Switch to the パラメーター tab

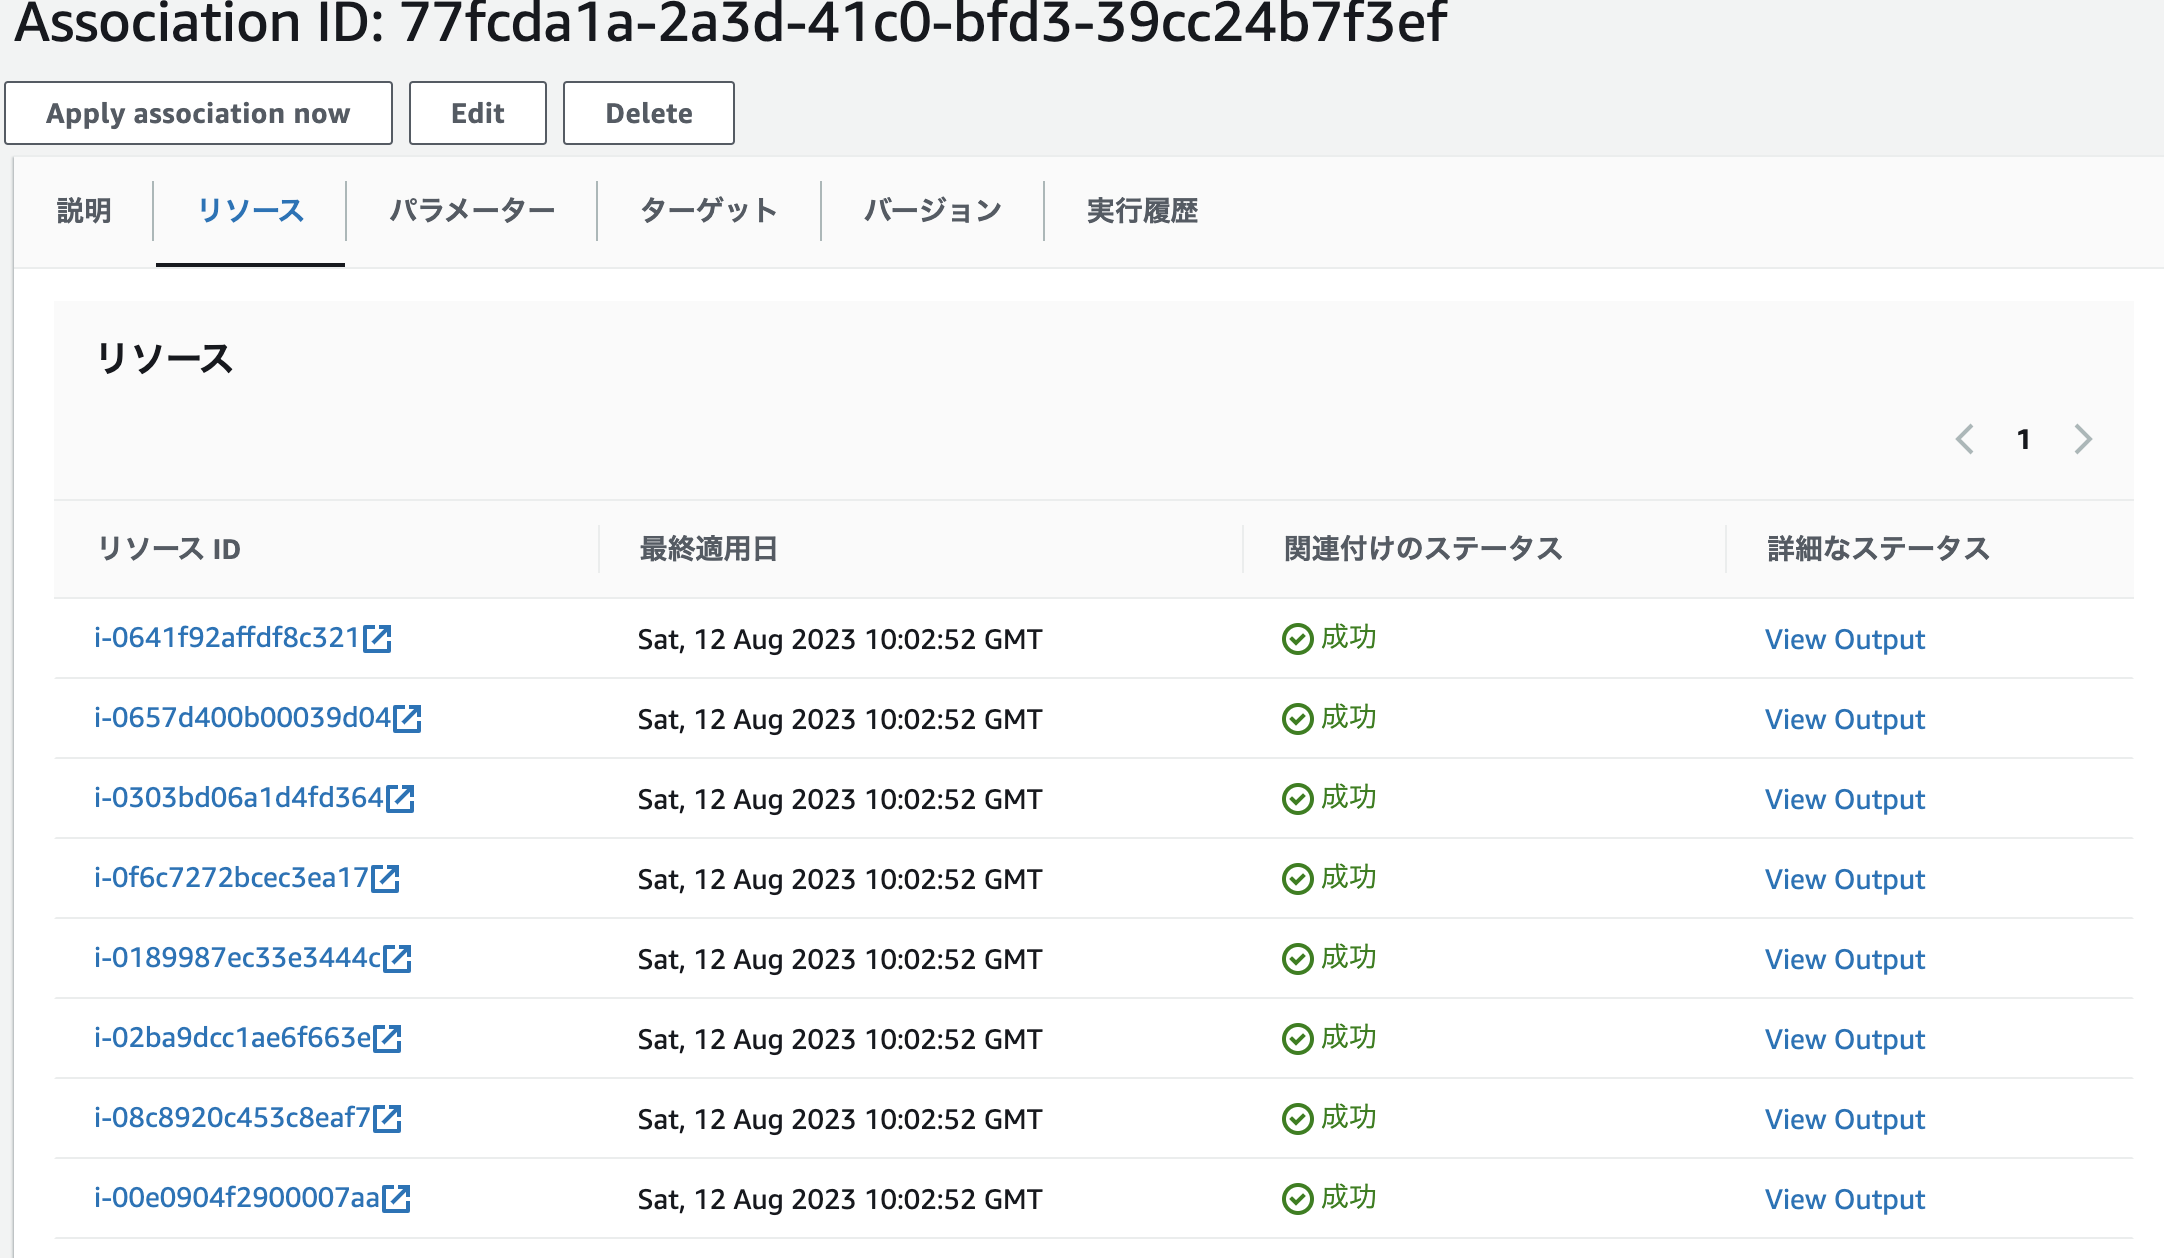(x=471, y=211)
